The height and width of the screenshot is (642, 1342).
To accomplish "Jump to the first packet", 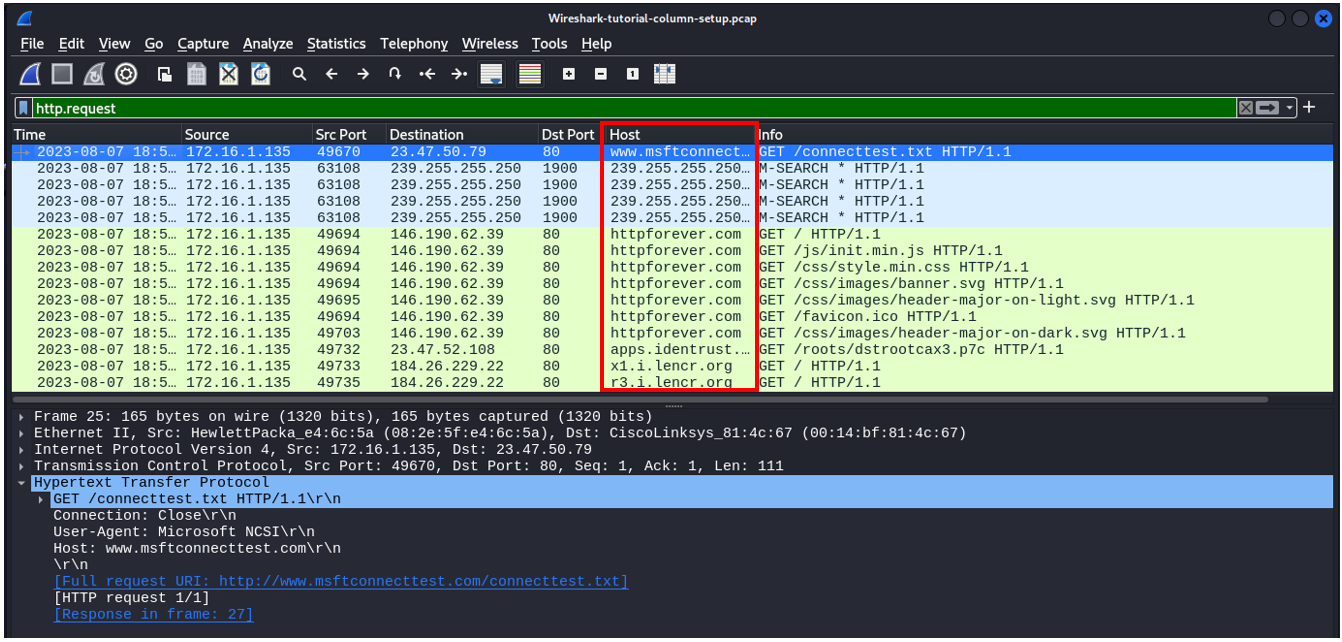I will 427,74.
